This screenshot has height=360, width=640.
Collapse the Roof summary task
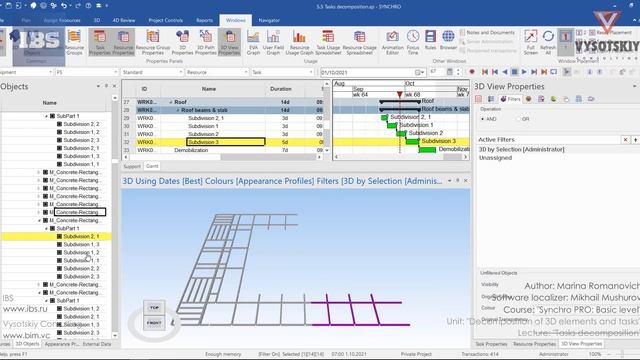pyautogui.click(x=171, y=102)
